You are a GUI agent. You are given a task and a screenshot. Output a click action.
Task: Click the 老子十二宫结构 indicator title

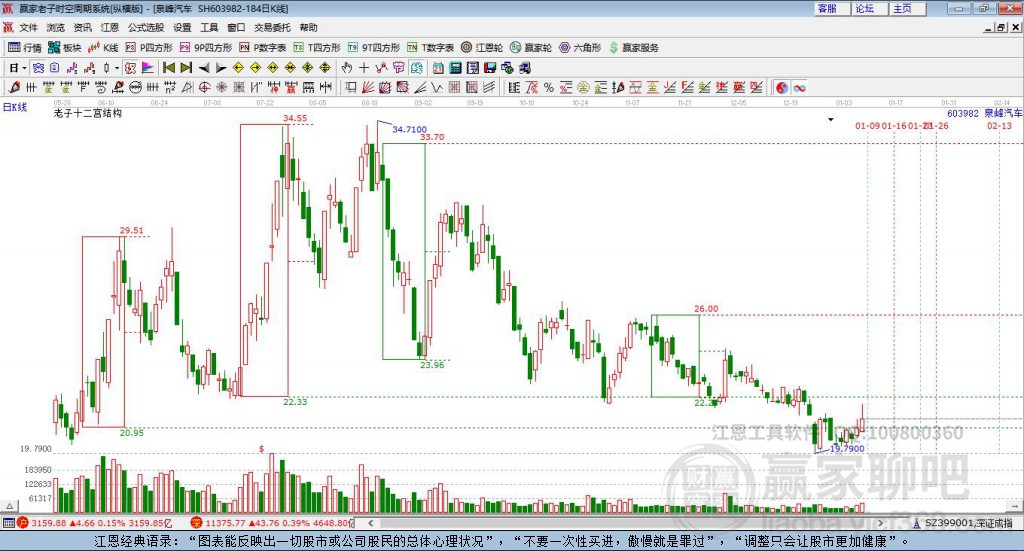tap(88, 113)
